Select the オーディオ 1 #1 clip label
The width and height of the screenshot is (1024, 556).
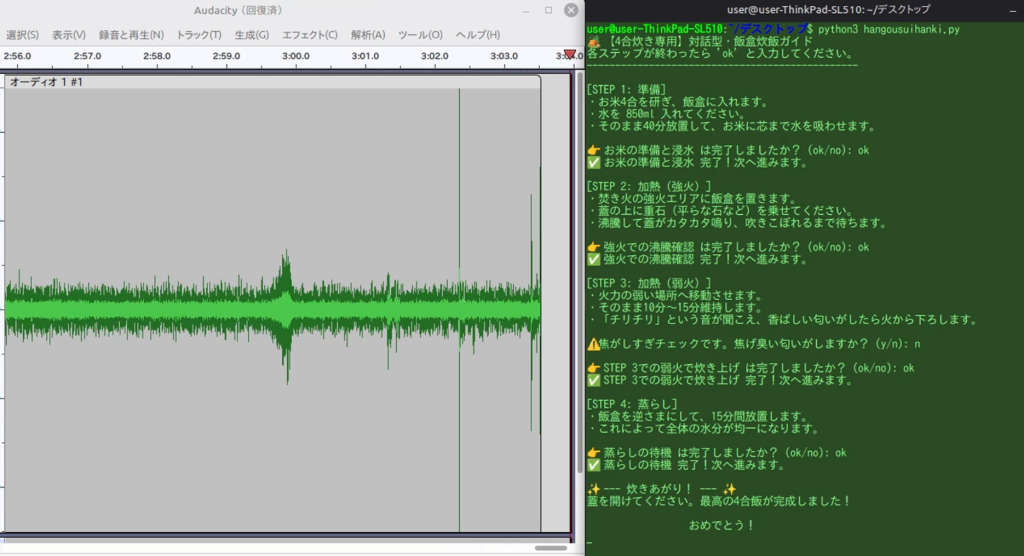(x=46, y=82)
